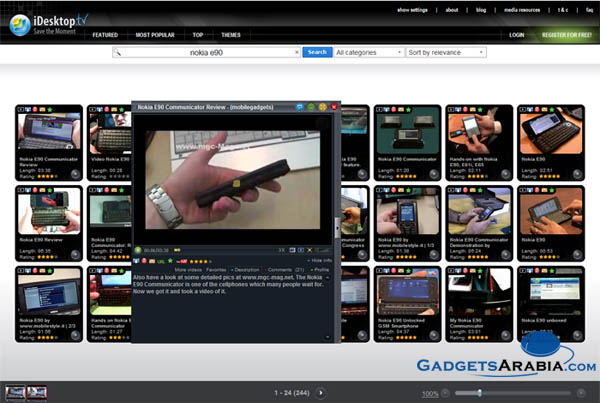
Task: Click the magnifier icon in search box
Action: (120, 51)
